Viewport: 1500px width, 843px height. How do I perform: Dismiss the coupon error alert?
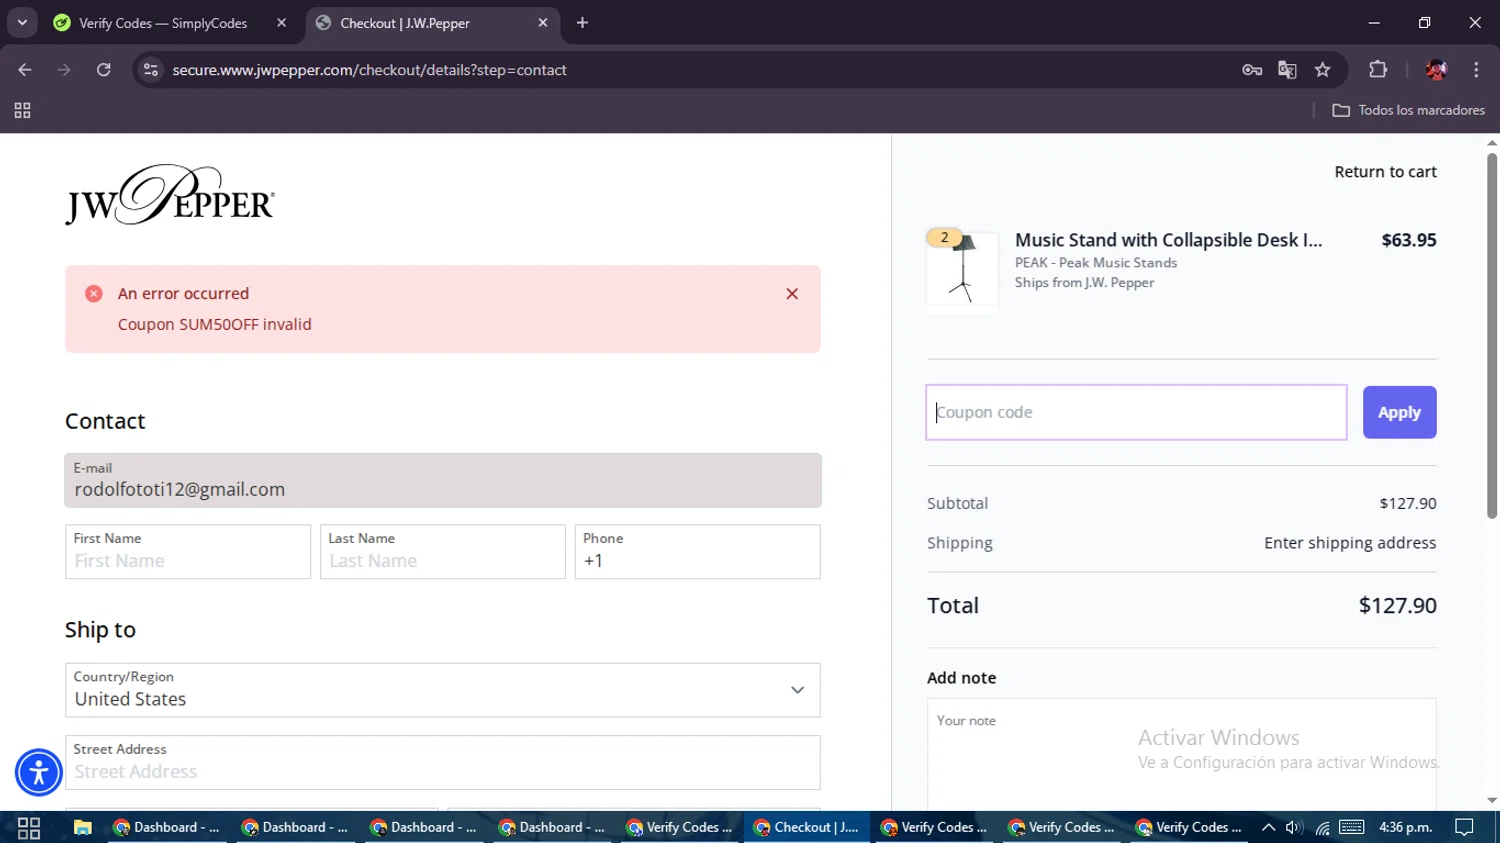[792, 294]
